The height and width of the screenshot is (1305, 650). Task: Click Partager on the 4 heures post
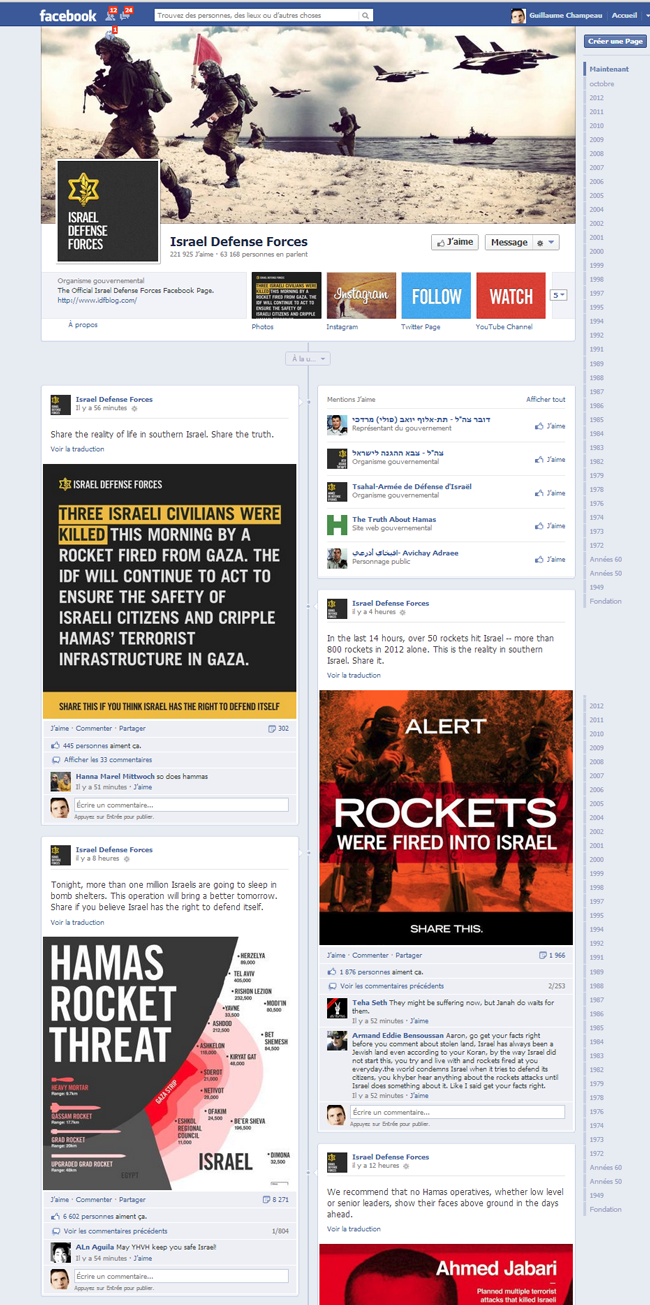pyautogui.click(x=408, y=955)
